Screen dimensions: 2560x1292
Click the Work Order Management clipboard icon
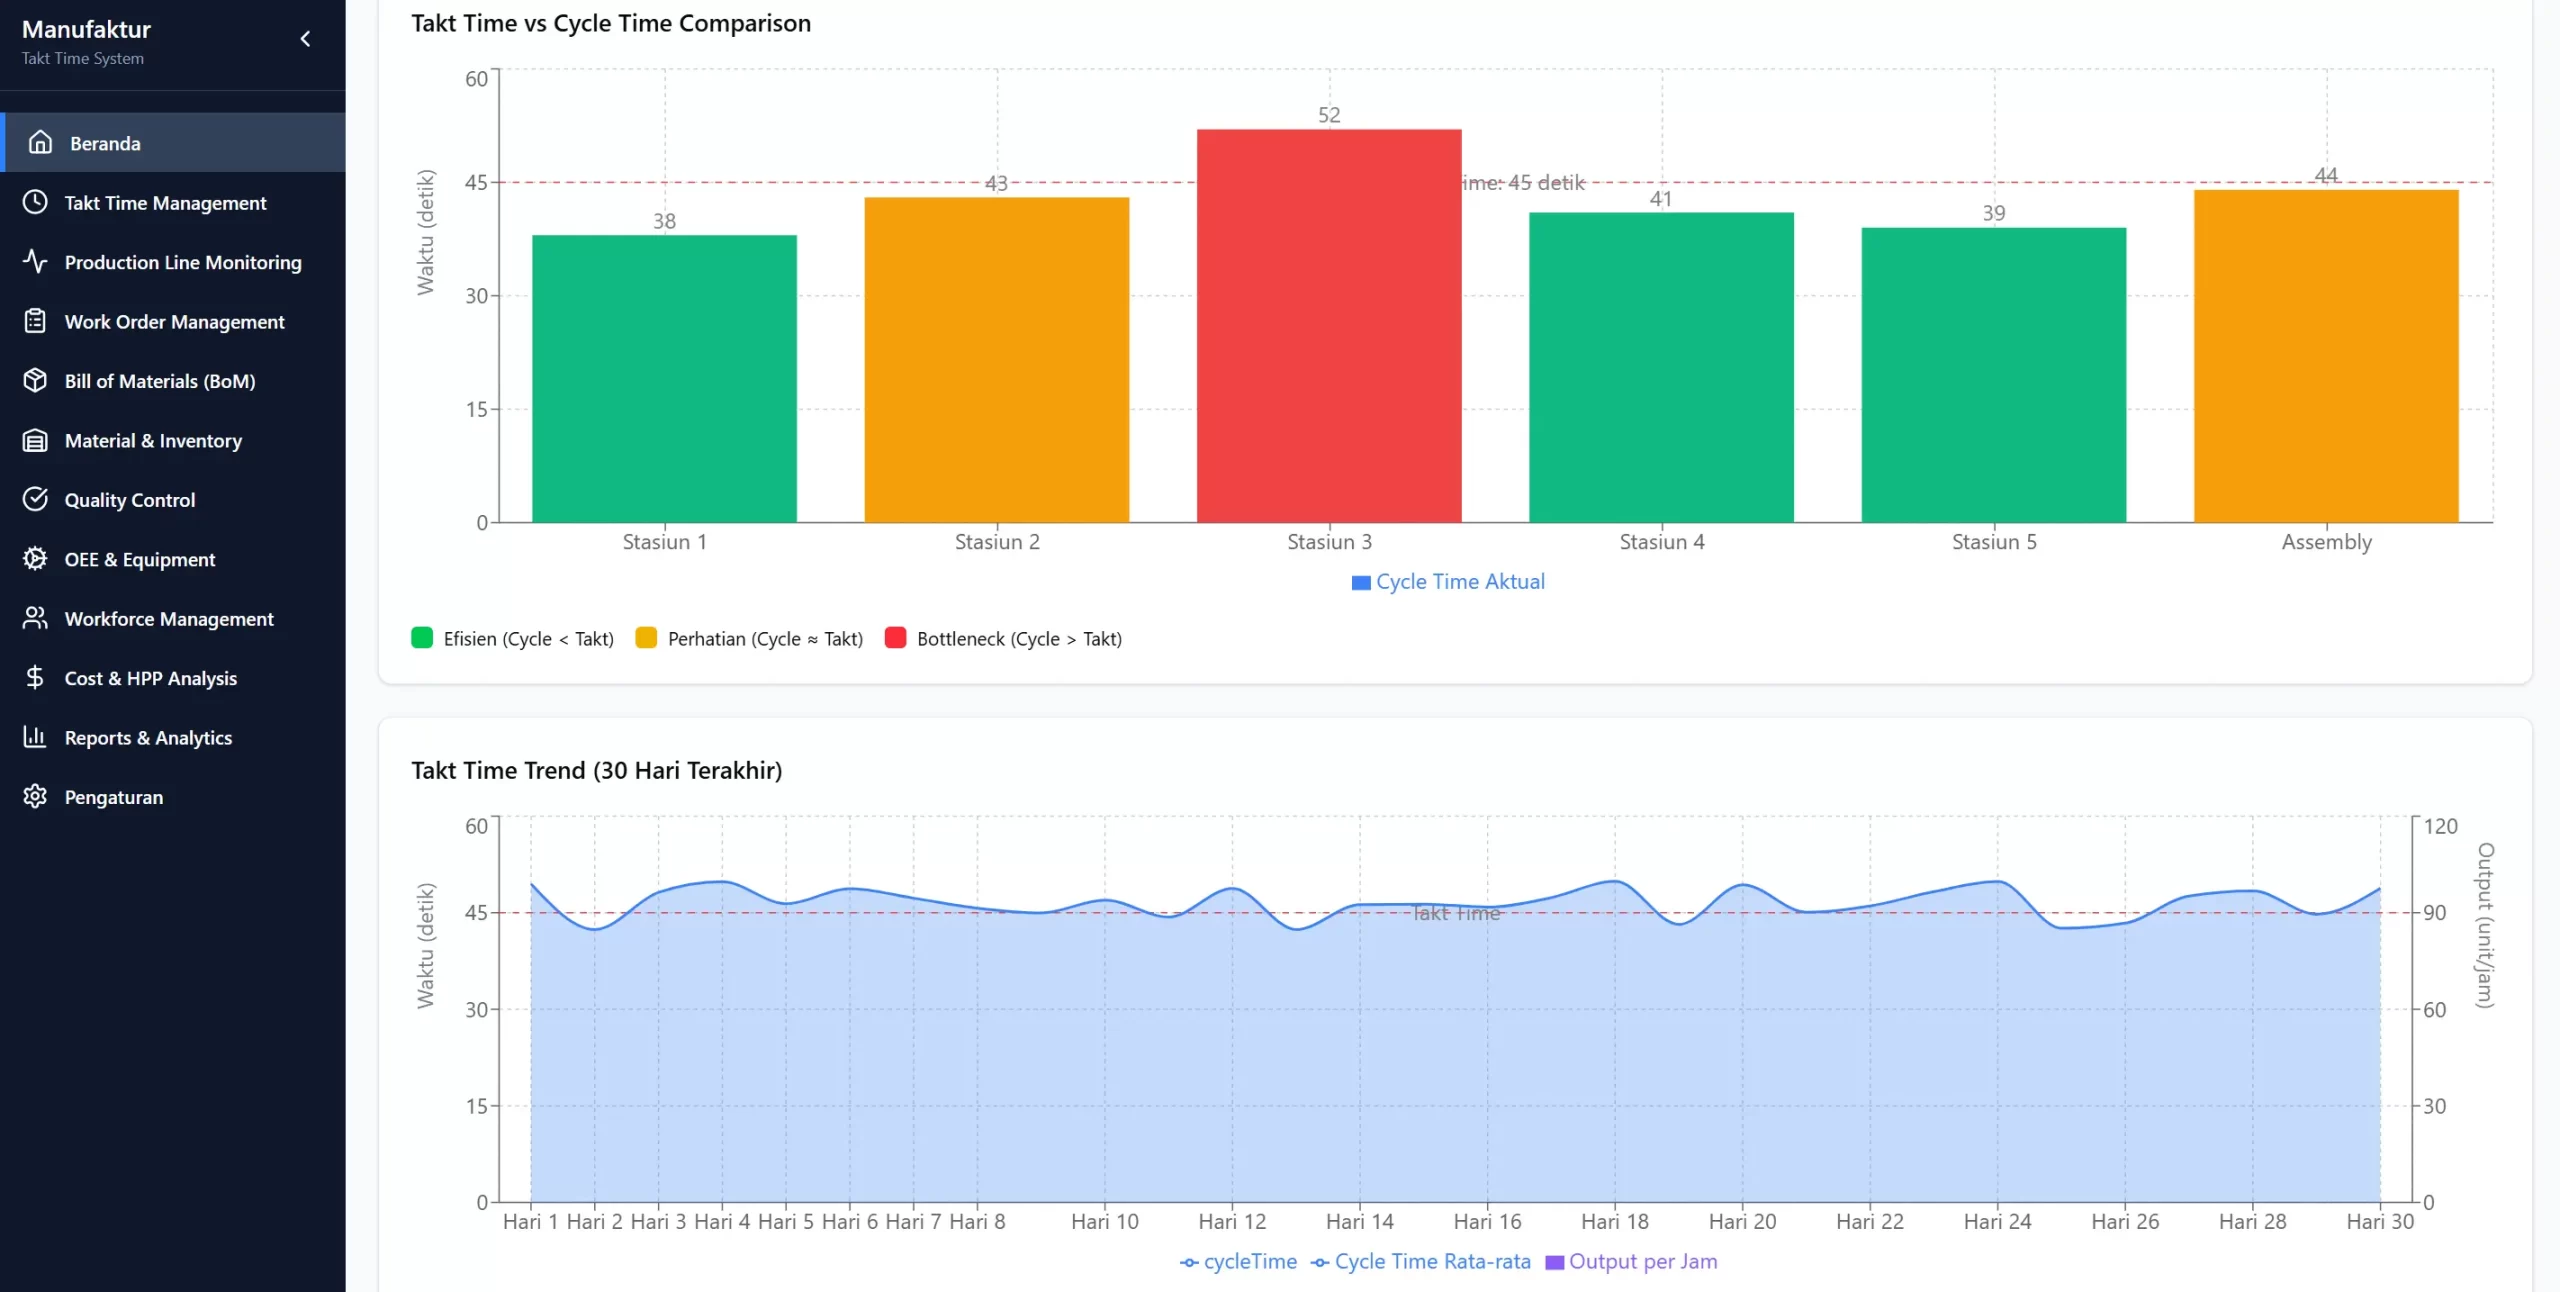[x=35, y=321]
